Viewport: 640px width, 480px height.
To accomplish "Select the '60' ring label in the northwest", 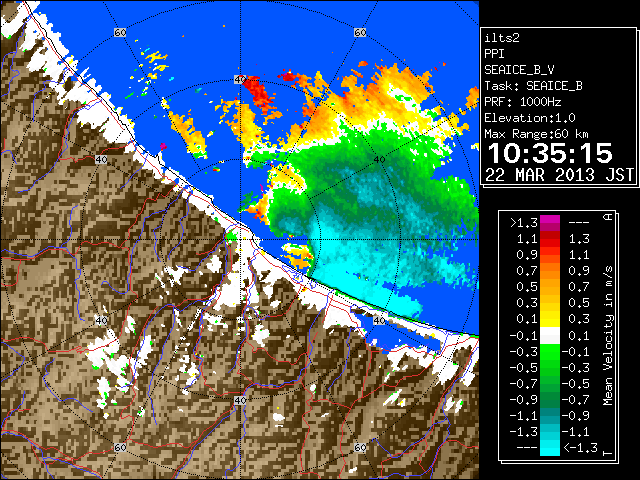I will [x=120, y=32].
